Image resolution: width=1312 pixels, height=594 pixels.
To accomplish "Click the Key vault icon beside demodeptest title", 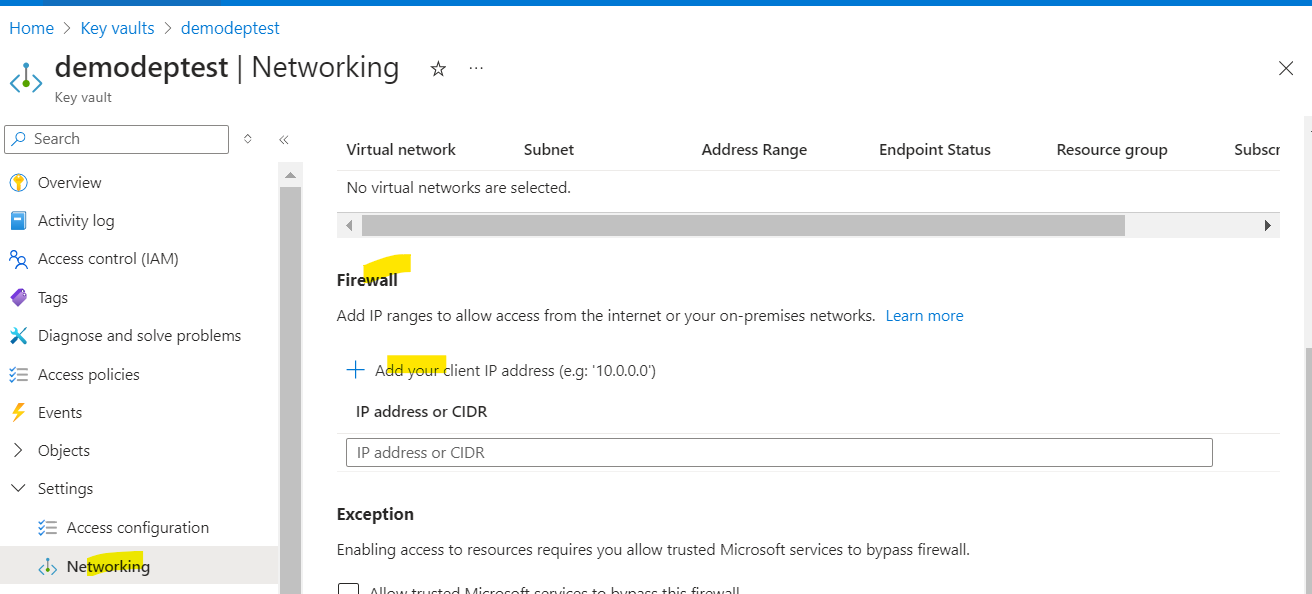I will click(26, 79).
